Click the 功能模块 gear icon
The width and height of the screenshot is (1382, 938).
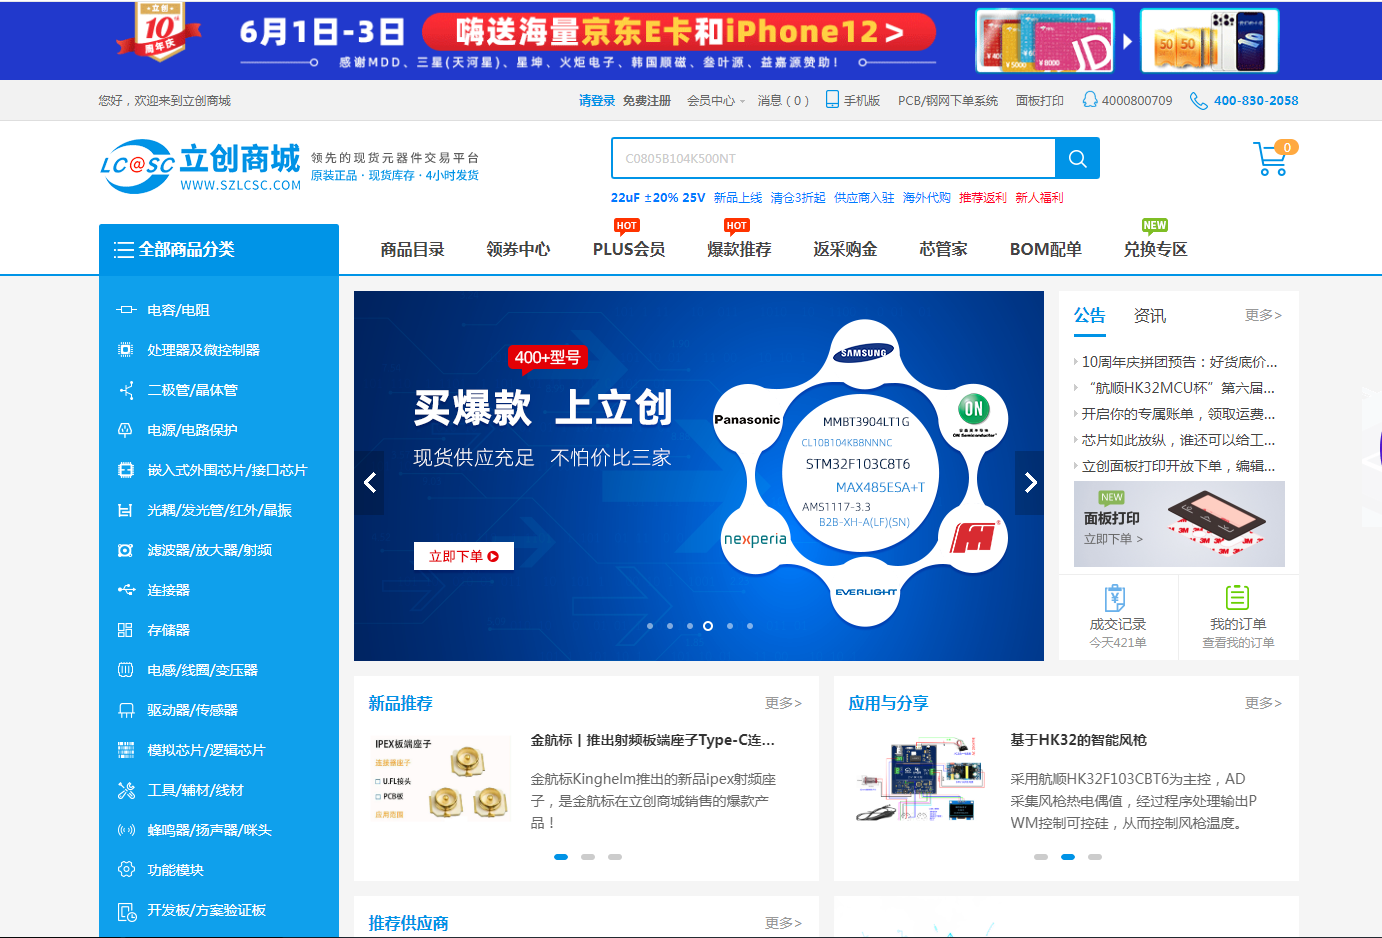coord(126,870)
